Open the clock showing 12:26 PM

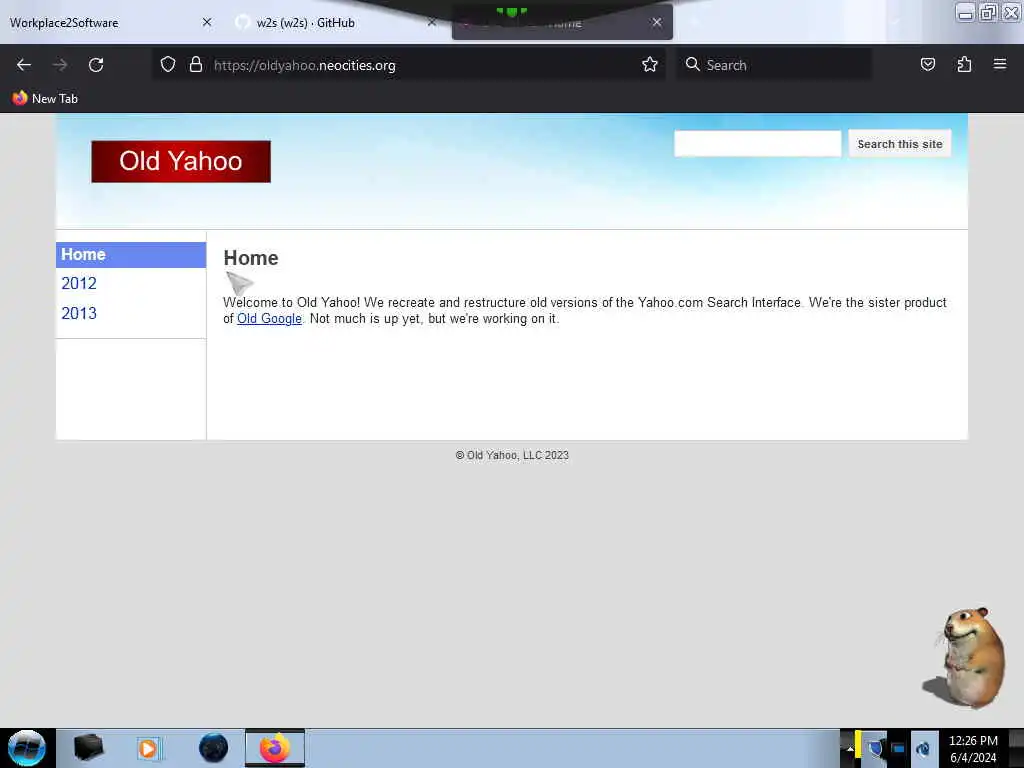973,749
